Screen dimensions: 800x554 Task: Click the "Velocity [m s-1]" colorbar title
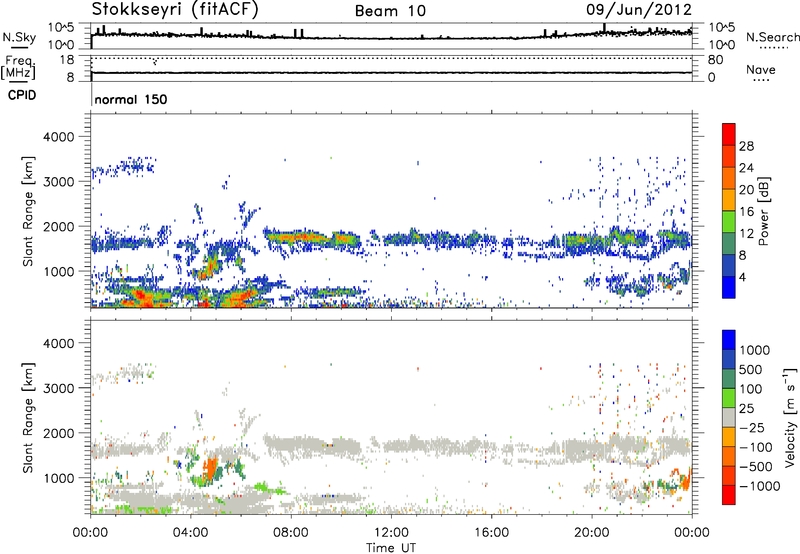[x=790, y=417]
